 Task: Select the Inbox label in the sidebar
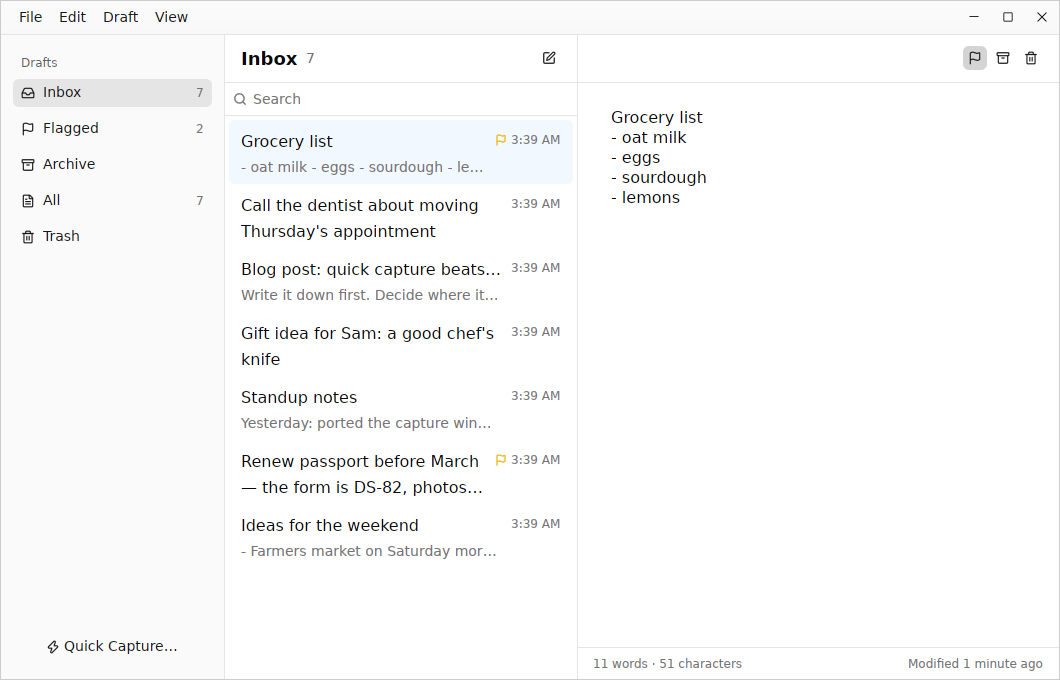pyautogui.click(x=62, y=92)
